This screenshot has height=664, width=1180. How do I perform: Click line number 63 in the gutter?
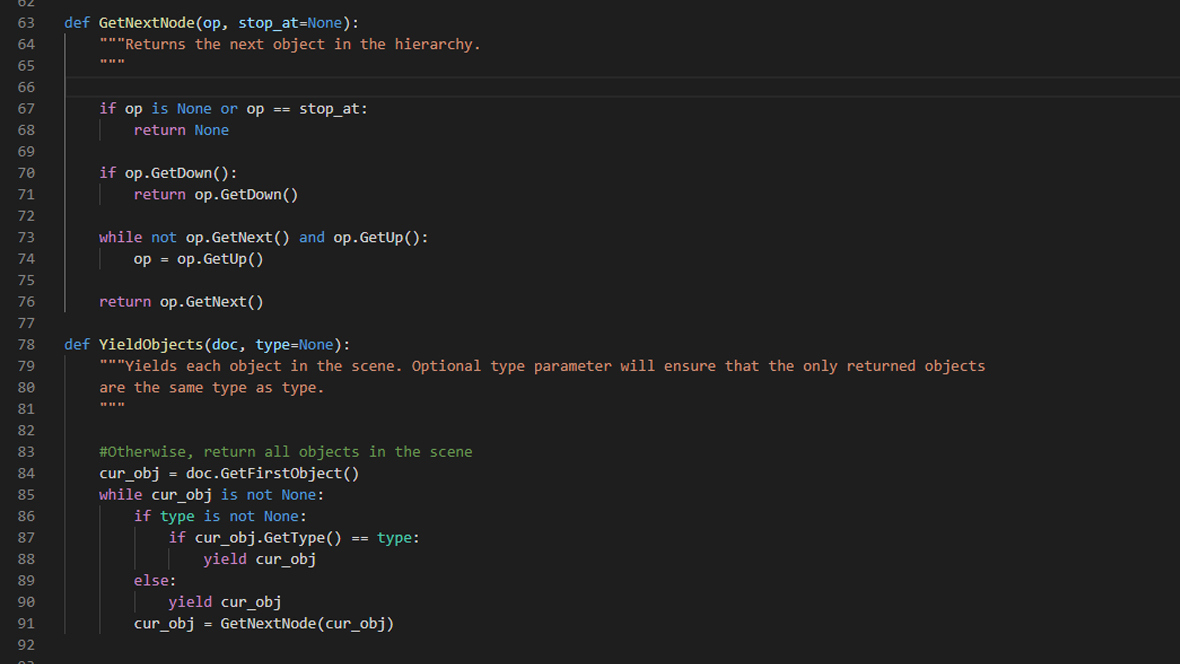(x=26, y=22)
